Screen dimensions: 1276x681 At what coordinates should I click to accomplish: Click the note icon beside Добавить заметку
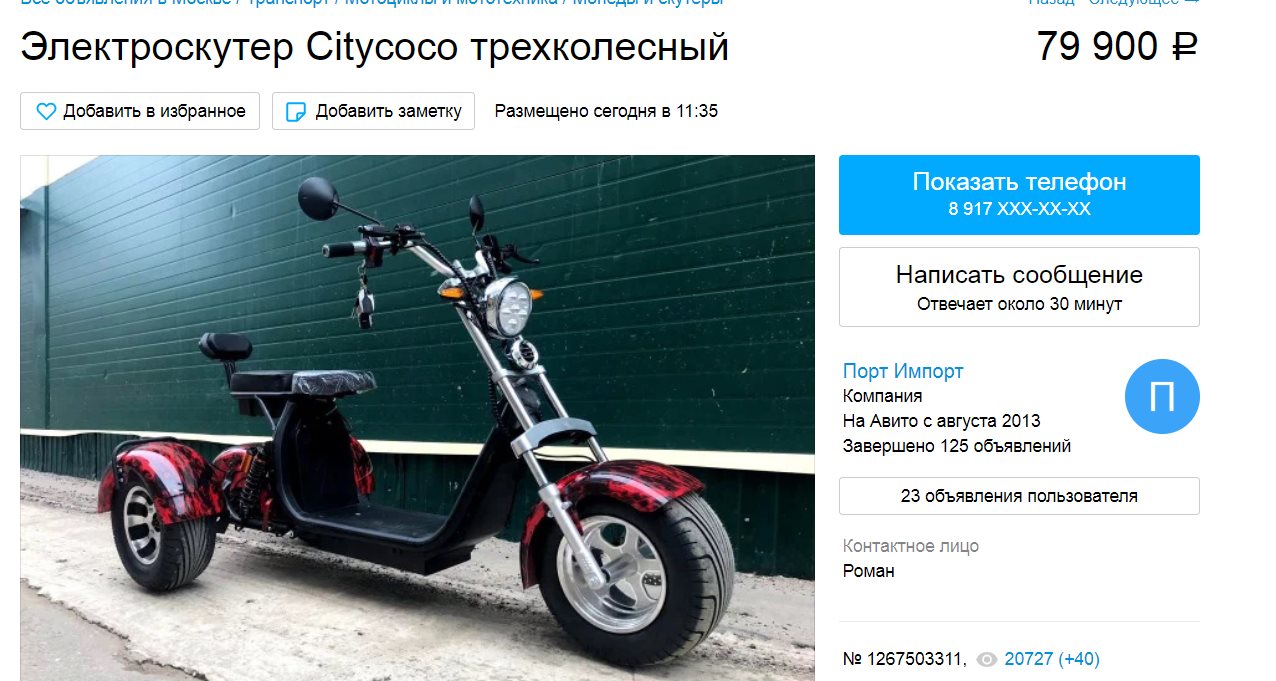tap(296, 111)
